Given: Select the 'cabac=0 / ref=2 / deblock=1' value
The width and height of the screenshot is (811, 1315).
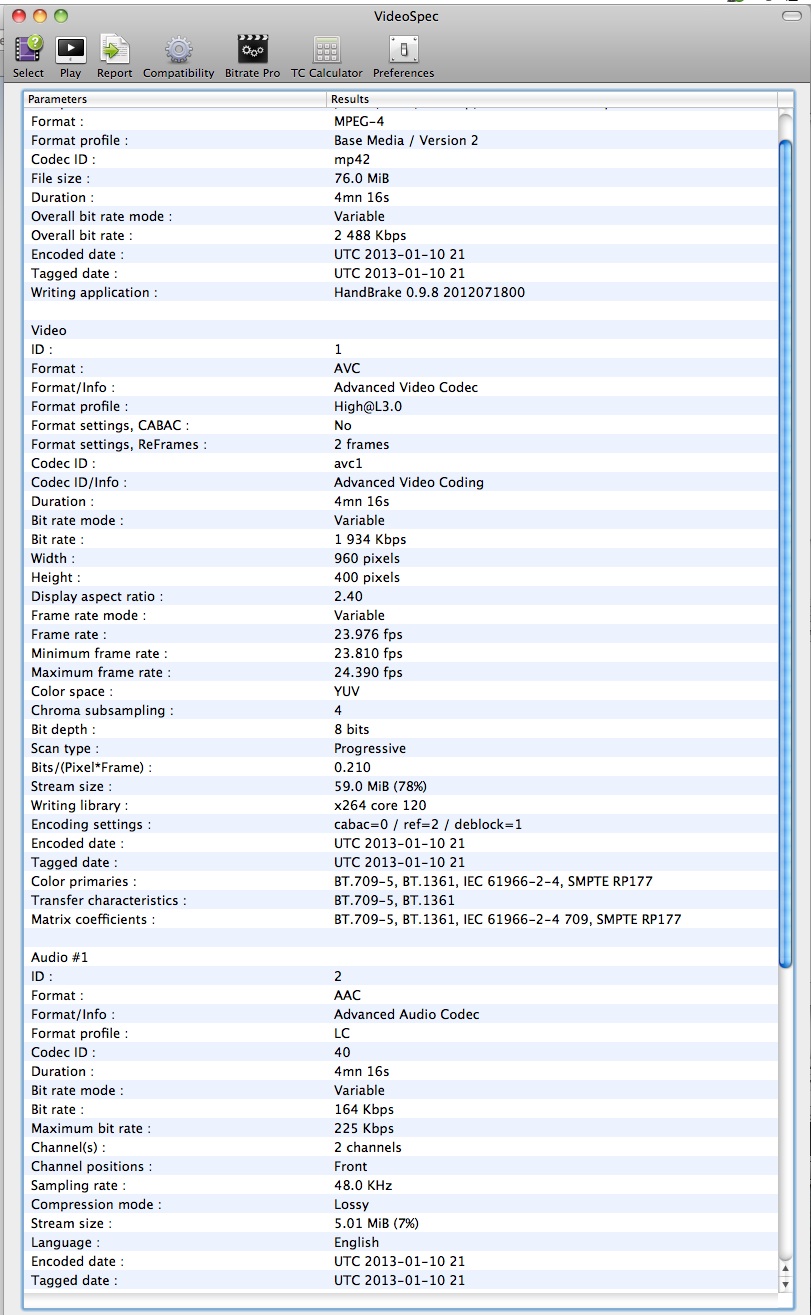Looking at the screenshot, I should click(428, 824).
